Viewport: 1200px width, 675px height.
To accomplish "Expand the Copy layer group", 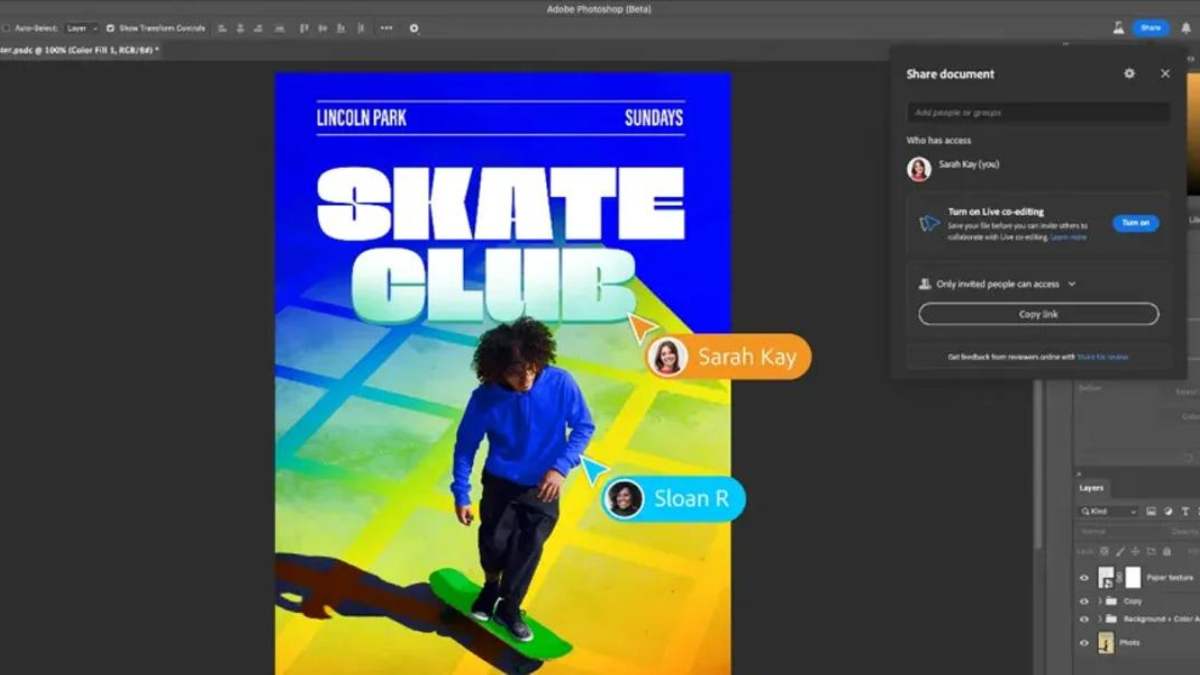I will (1100, 601).
